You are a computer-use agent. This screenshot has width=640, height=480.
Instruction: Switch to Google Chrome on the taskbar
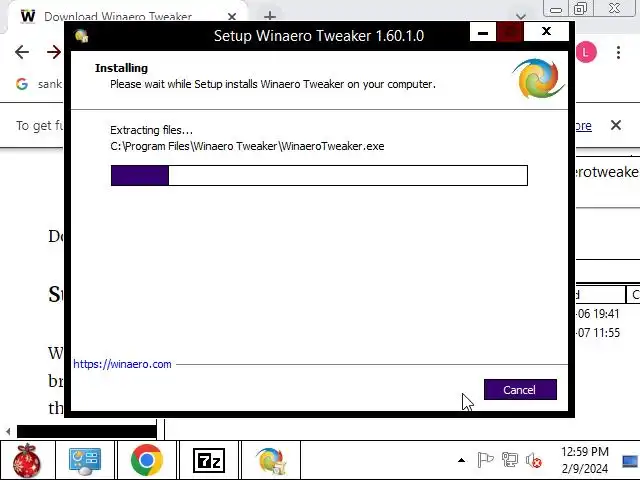point(147,461)
